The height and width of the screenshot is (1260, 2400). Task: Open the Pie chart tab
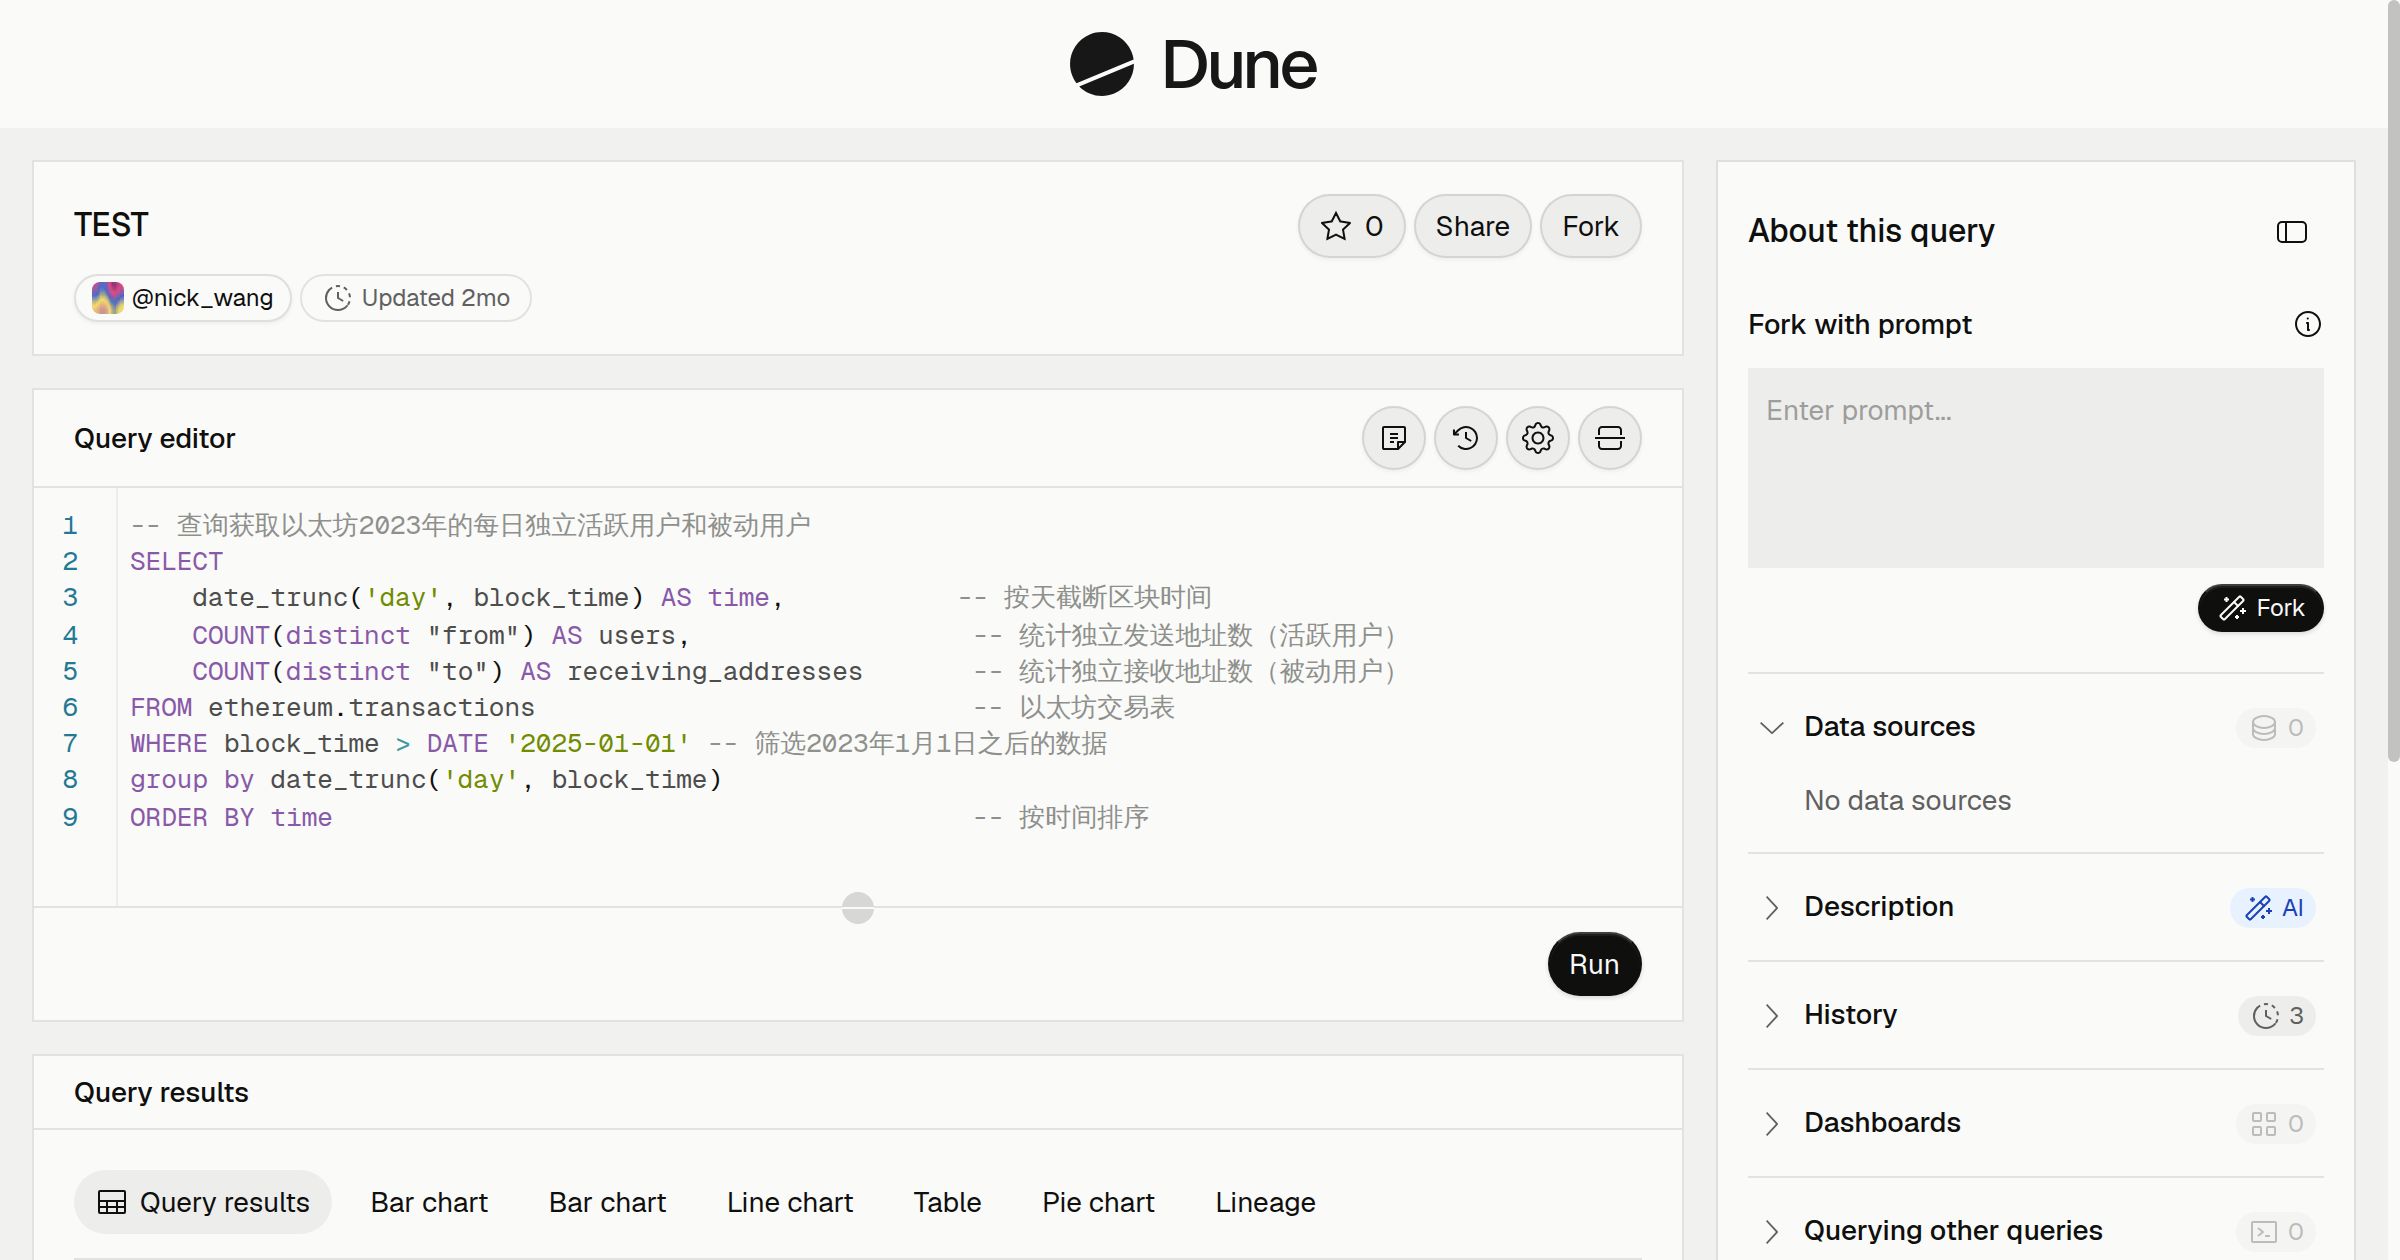coord(1098,1202)
